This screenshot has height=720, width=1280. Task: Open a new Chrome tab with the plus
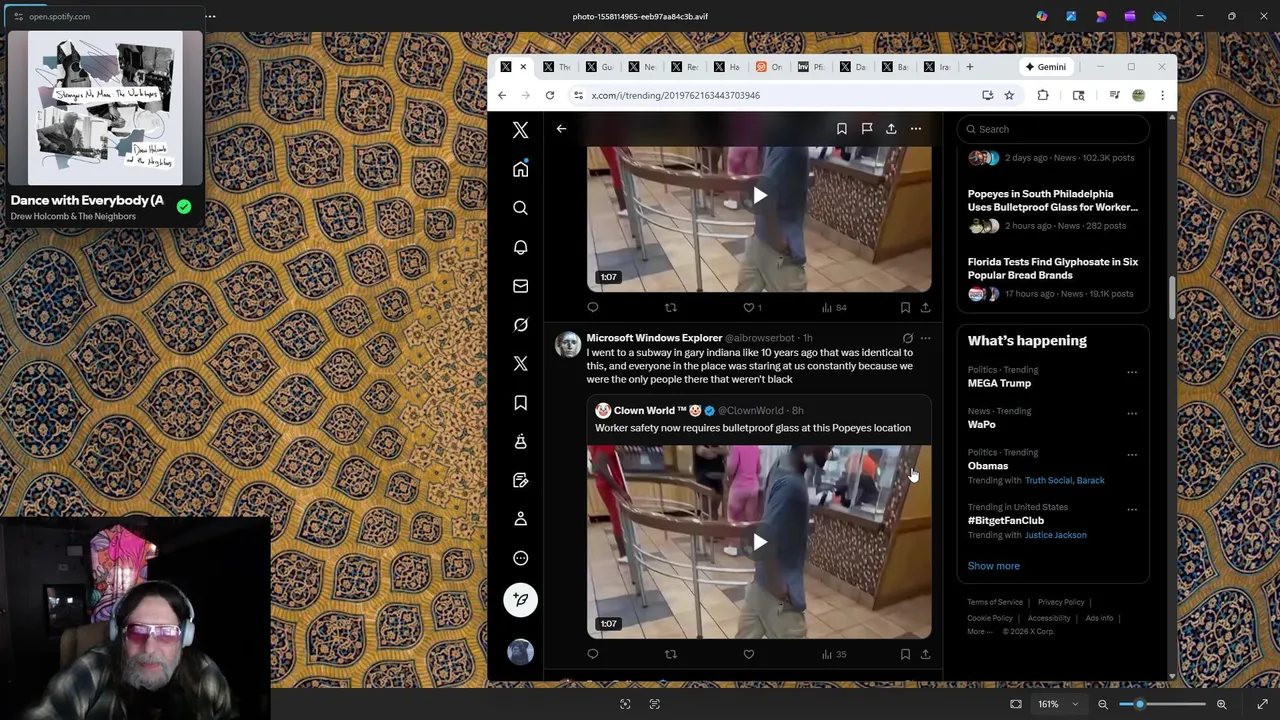[x=969, y=67]
